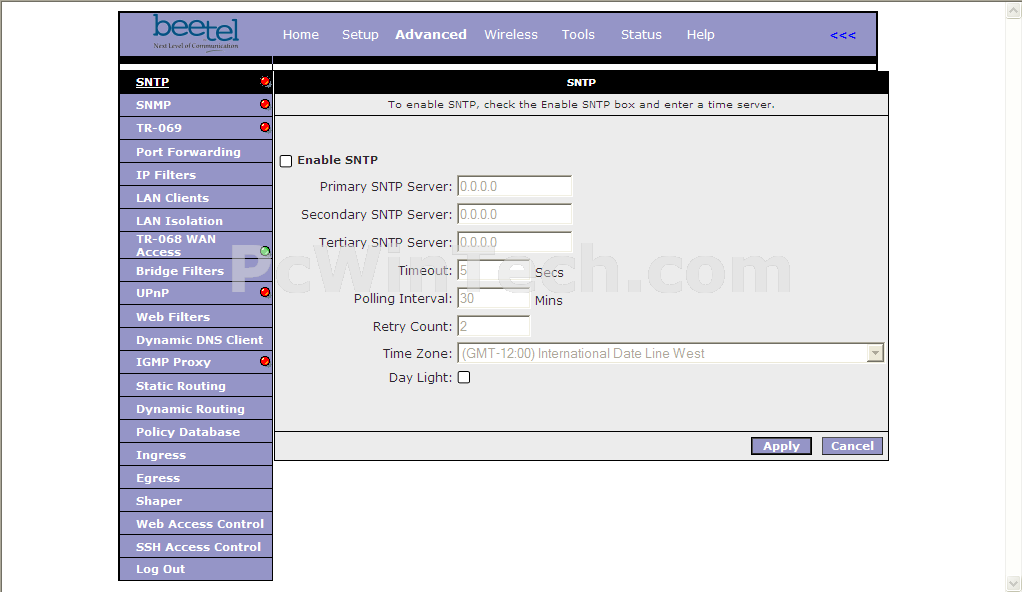Go to TR-069 settings
1022x592 pixels.
pyautogui.click(x=158, y=128)
